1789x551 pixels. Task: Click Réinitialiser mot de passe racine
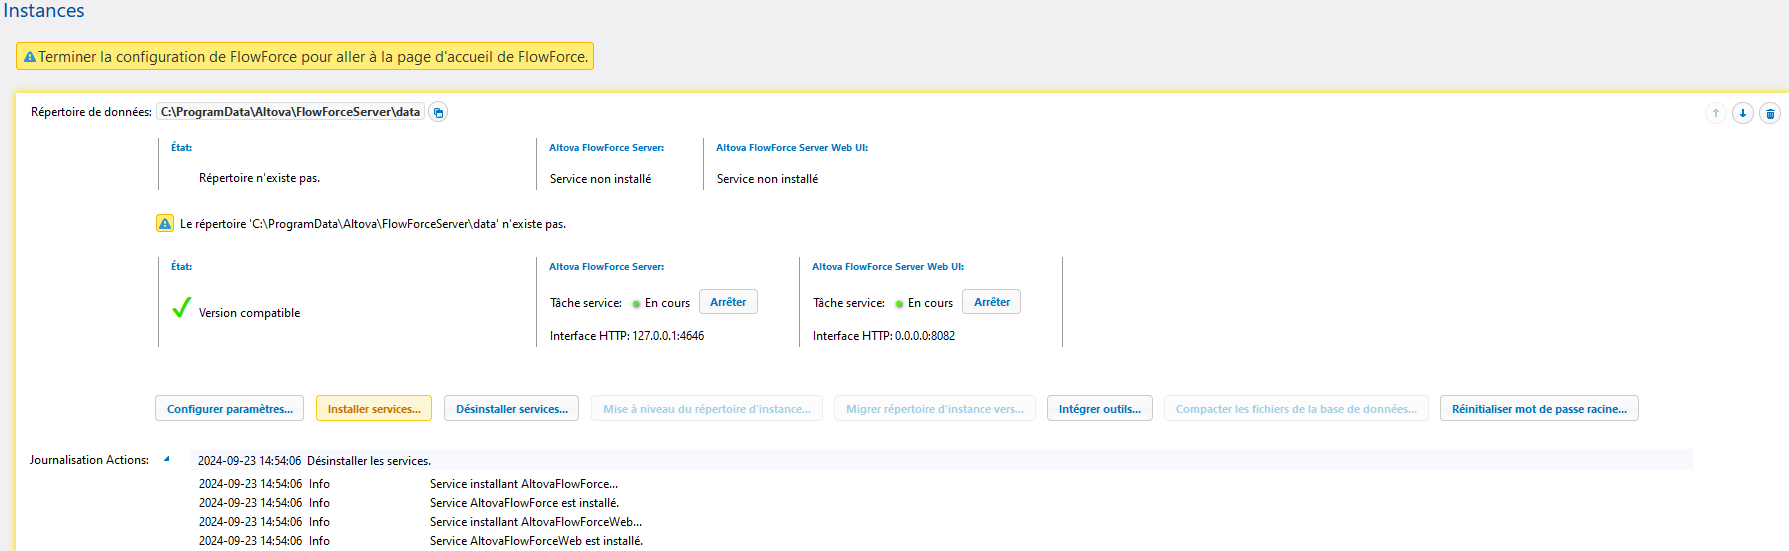tap(1539, 409)
